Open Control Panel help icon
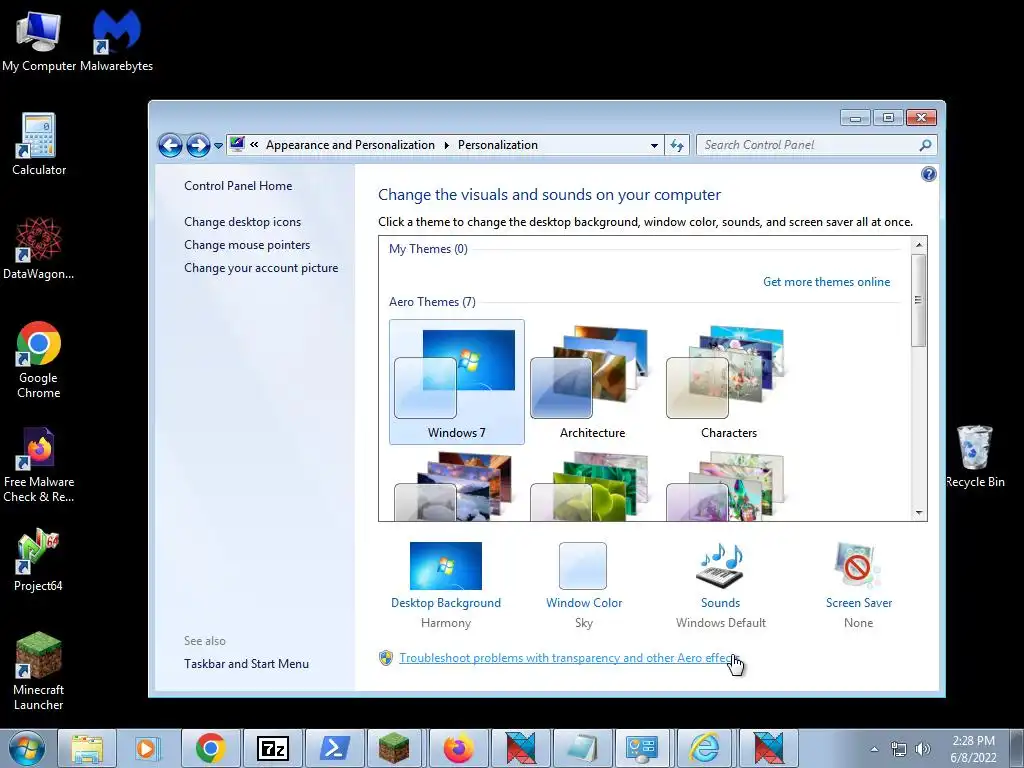The image size is (1024, 768). point(928,174)
